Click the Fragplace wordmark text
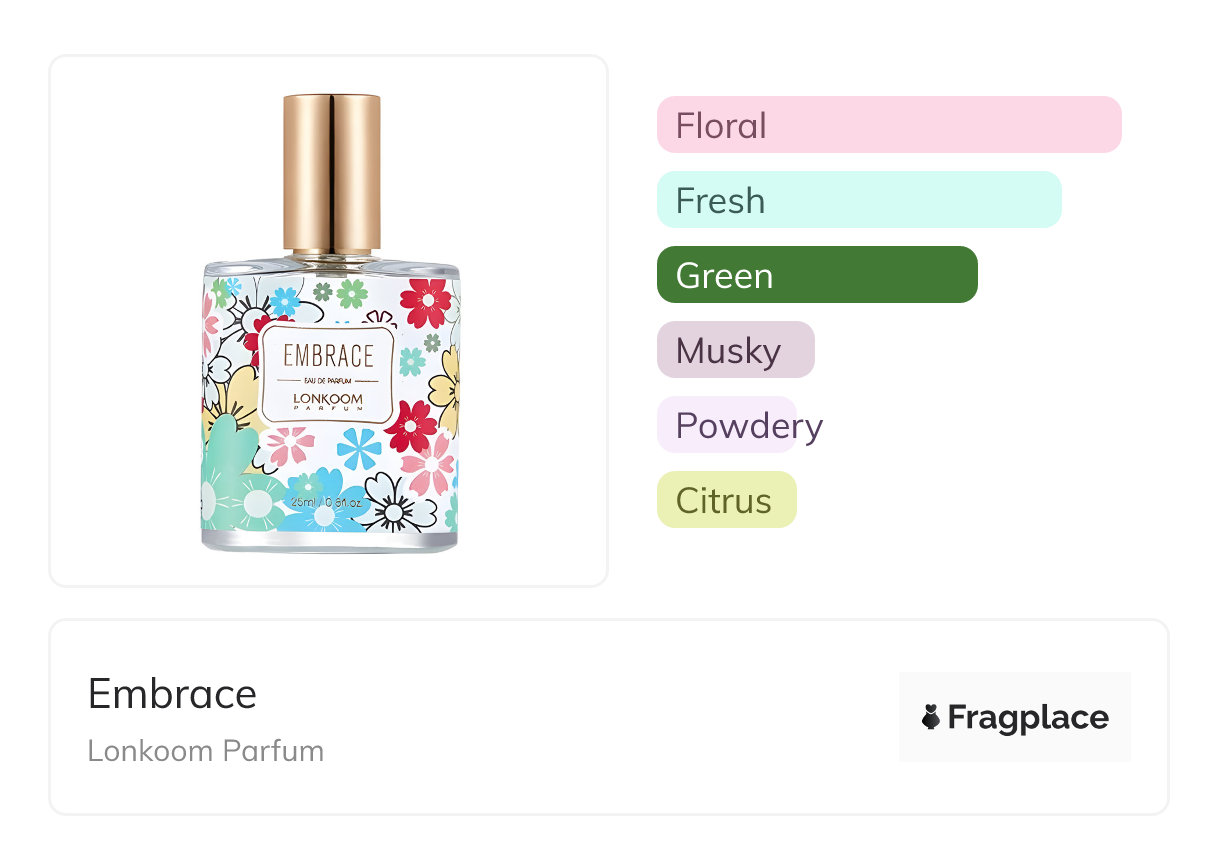This screenshot has width=1218, height=864. pyautogui.click(x=1028, y=717)
